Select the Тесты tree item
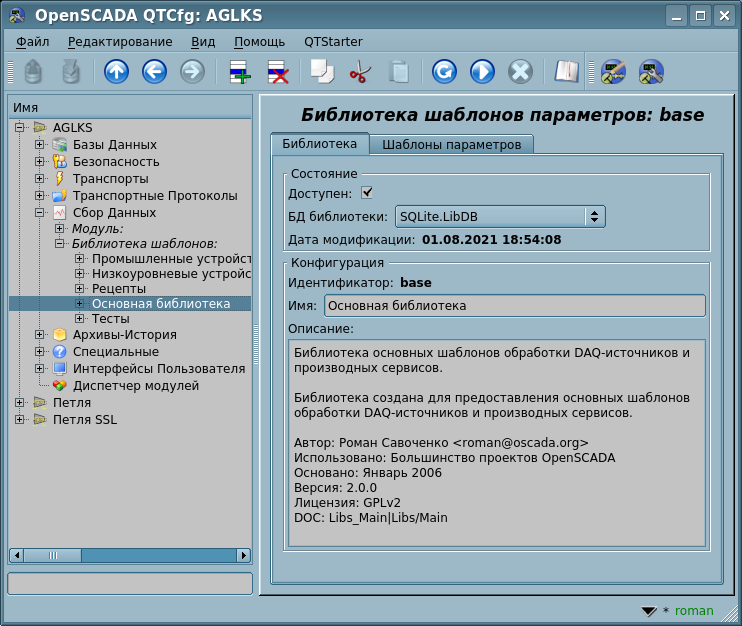The height and width of the screenshot is (626, 742). point(110,319)
